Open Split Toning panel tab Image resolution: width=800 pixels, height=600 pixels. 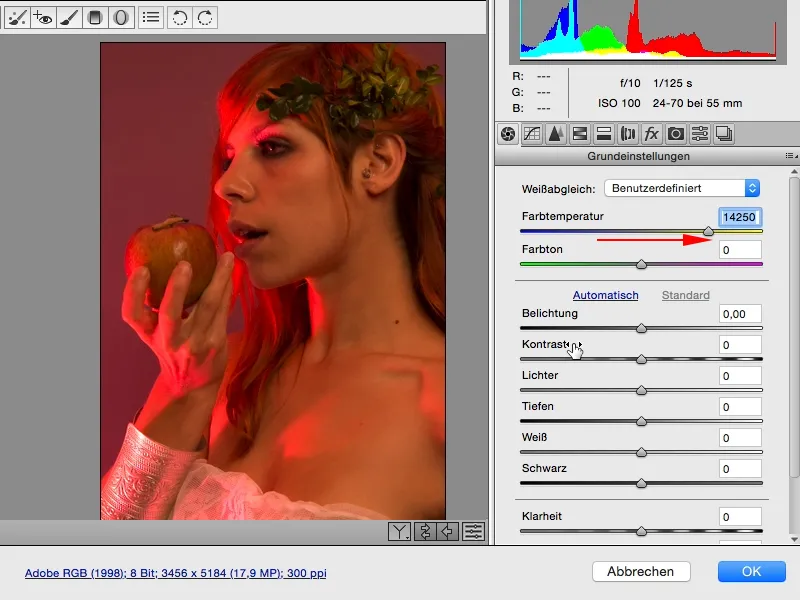point(604,134)
